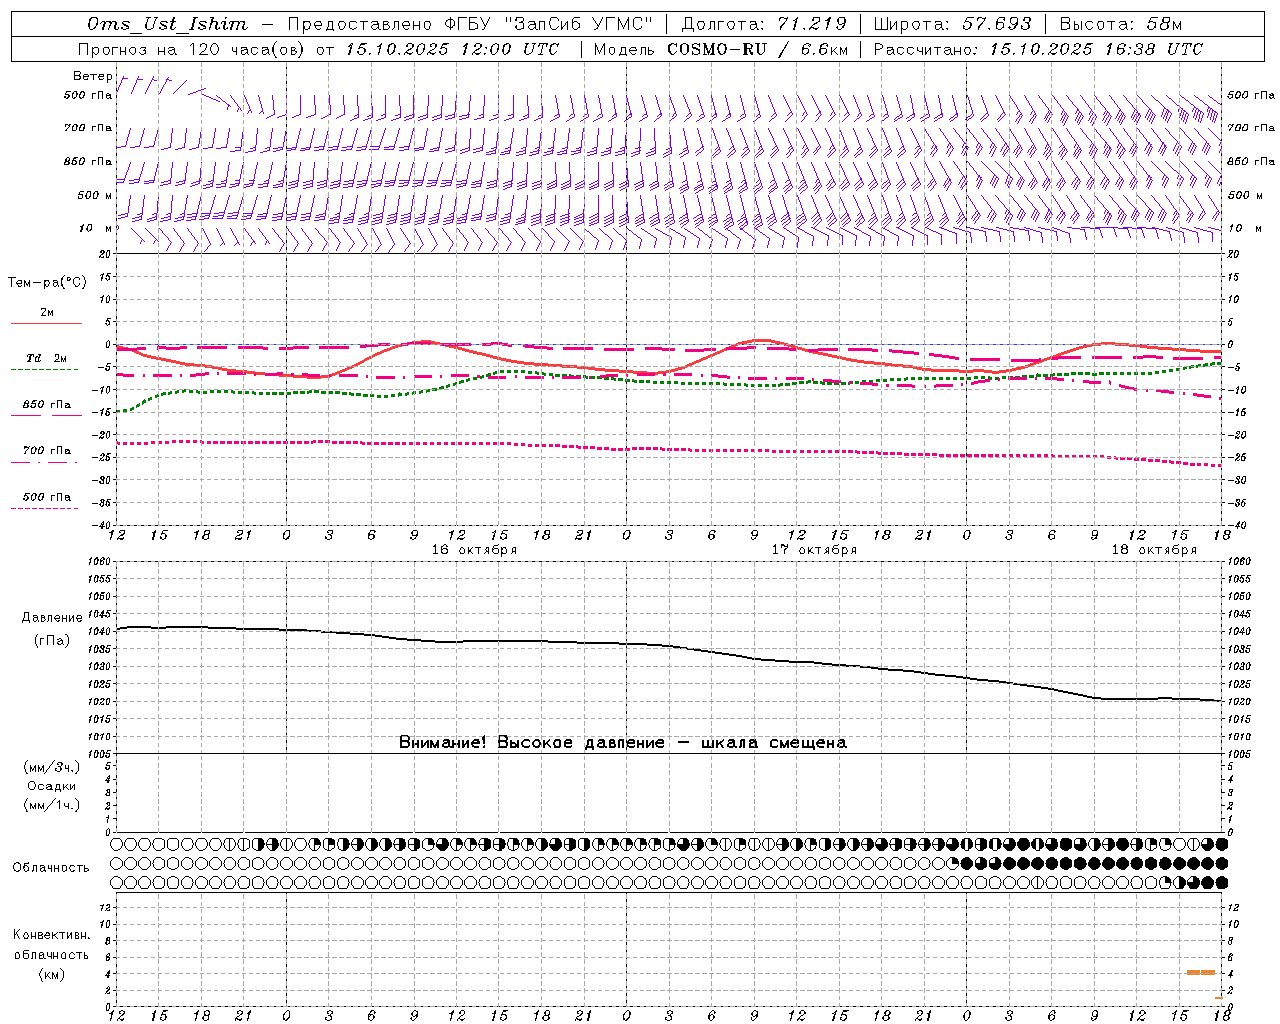Click the (гПа) unit under Давление

(52, 640)
